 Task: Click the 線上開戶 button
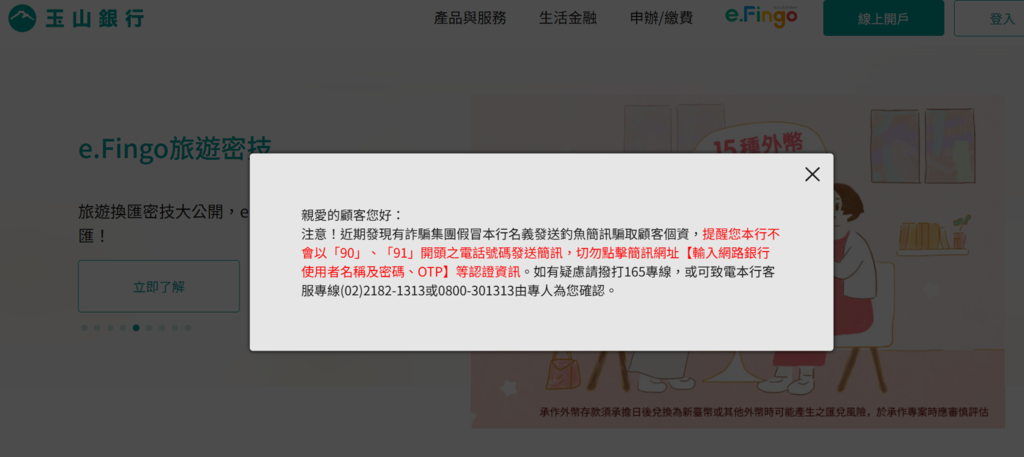tap(884, 18)
